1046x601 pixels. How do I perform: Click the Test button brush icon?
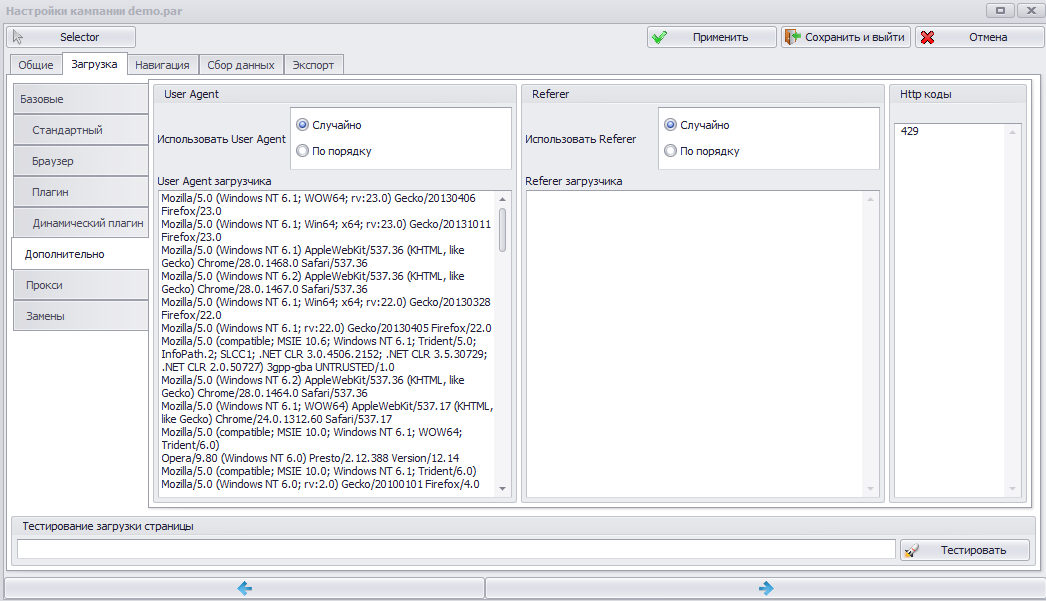911,550
